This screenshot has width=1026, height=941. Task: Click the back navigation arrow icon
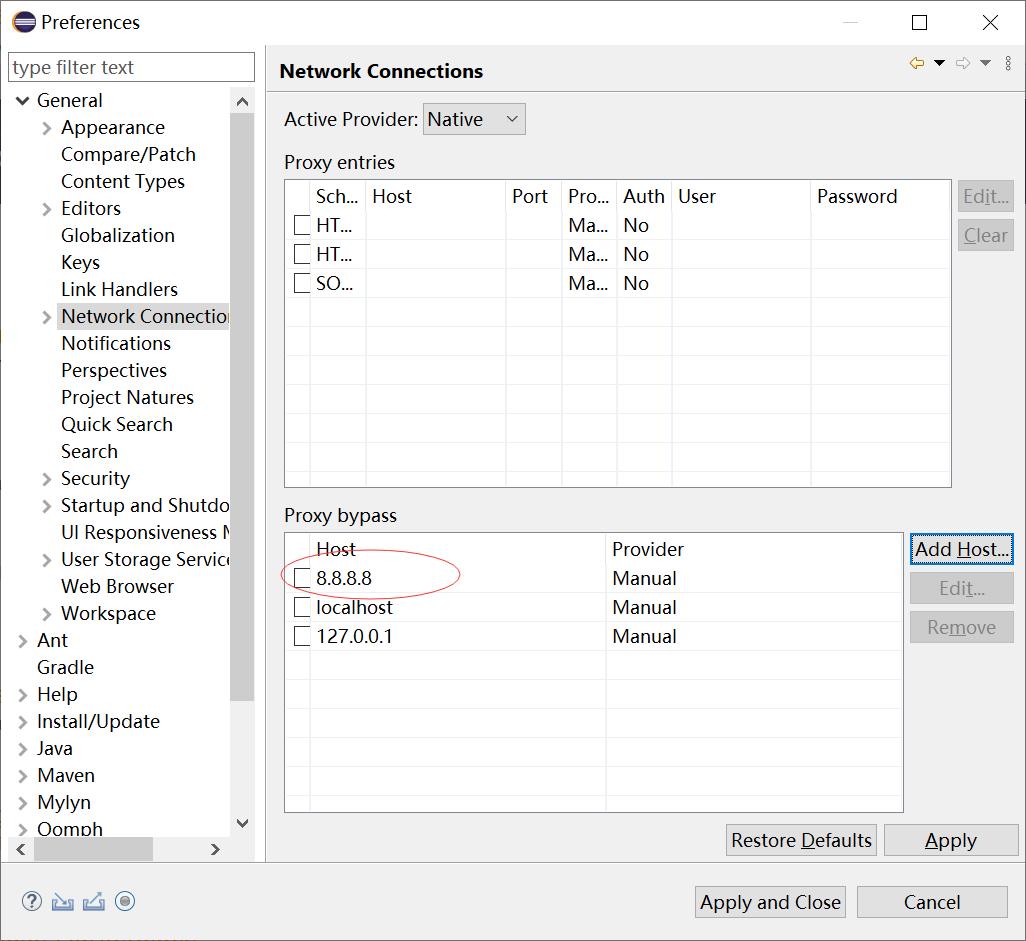(917, 63)
